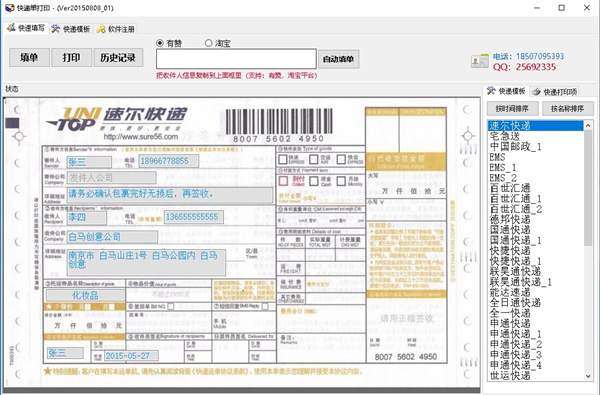Select 德邦快递 template

536,219
